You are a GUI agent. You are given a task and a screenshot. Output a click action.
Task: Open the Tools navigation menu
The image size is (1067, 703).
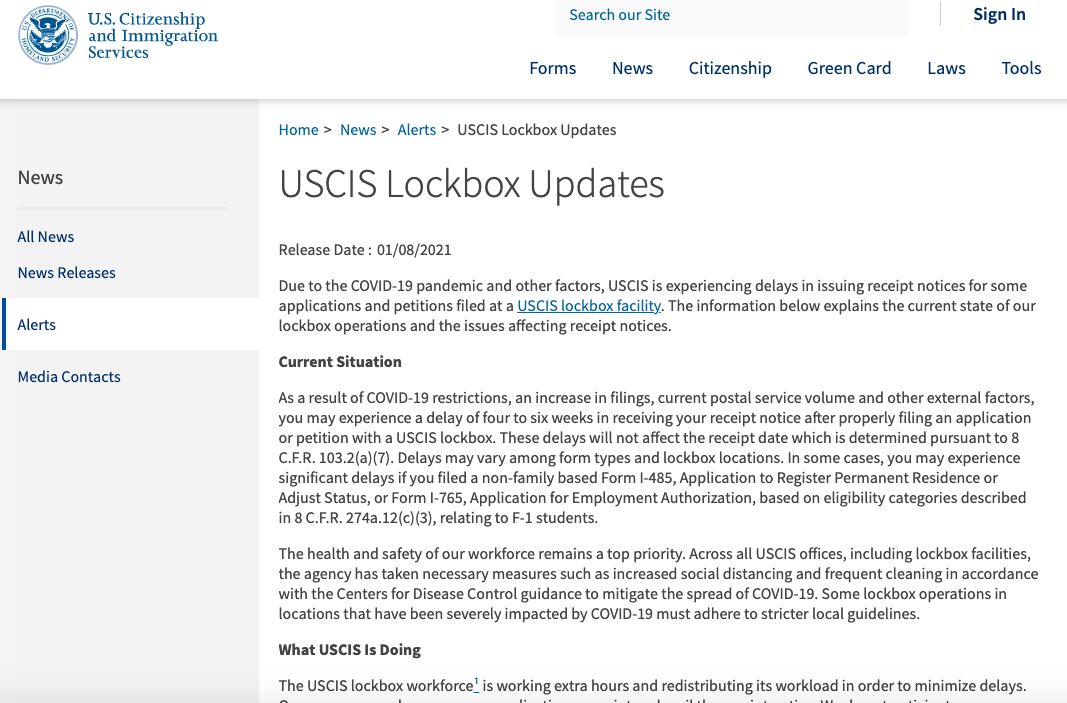click(x=1021, y=68)
